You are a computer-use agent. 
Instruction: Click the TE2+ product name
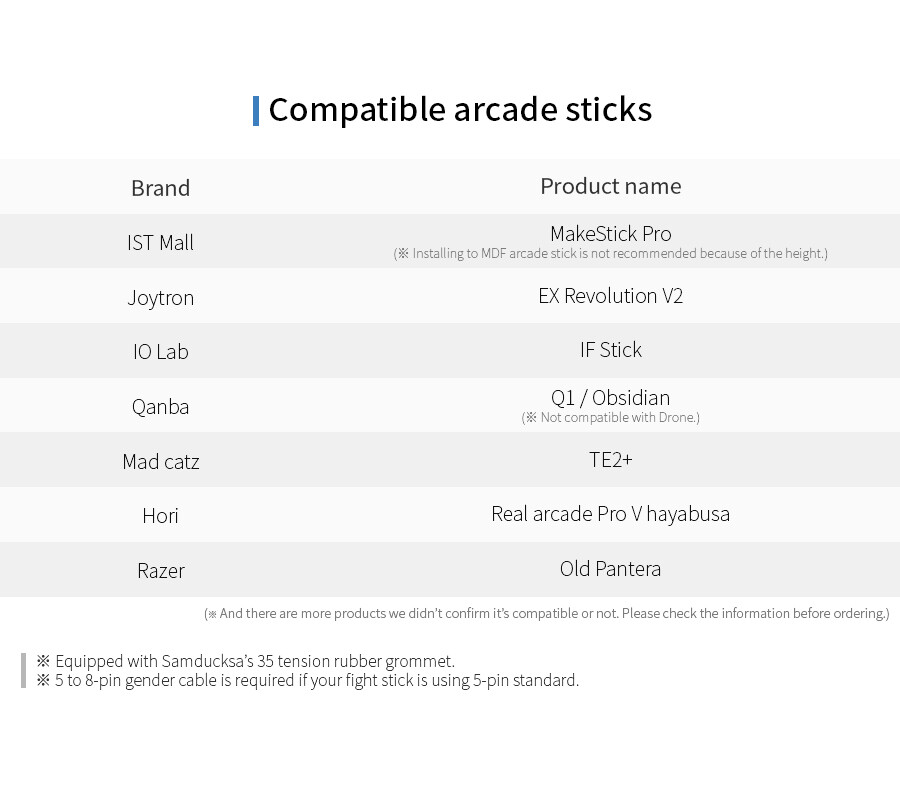click(611, 460)
